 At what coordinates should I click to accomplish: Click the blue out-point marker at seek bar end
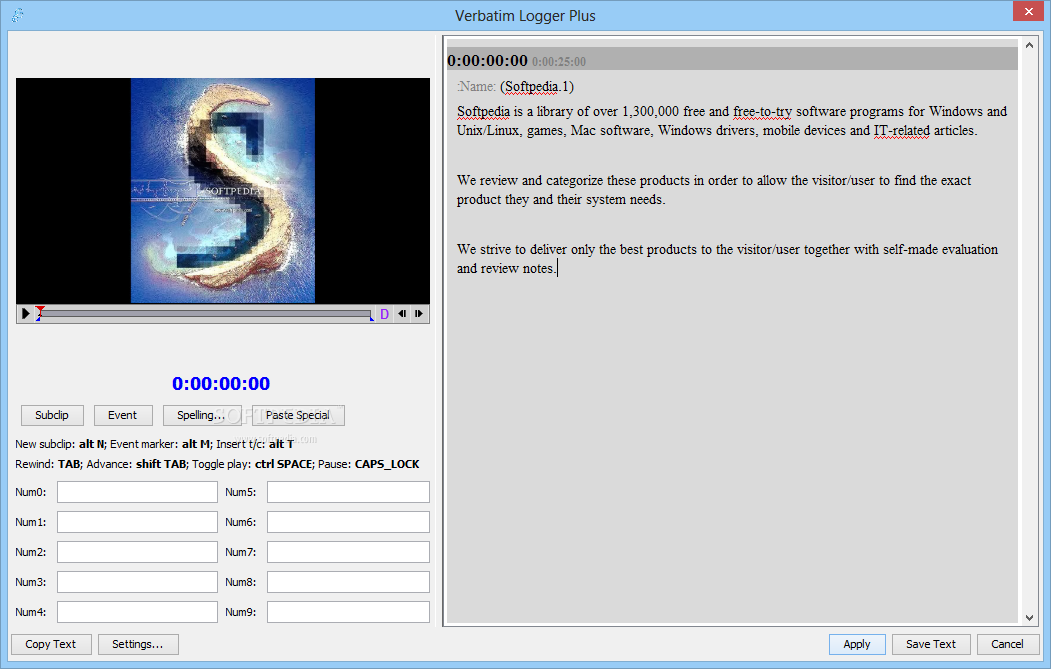click(x=371, y=319)
